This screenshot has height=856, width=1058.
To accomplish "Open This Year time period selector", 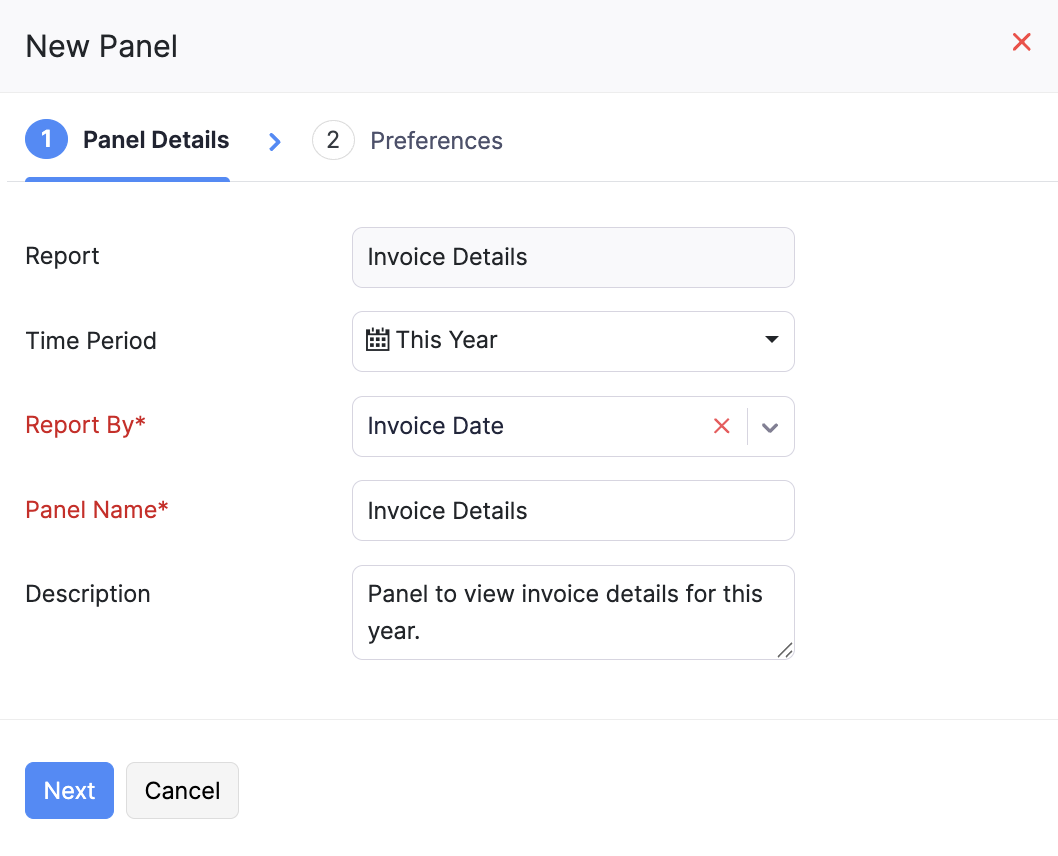I will tap(573, 340).
